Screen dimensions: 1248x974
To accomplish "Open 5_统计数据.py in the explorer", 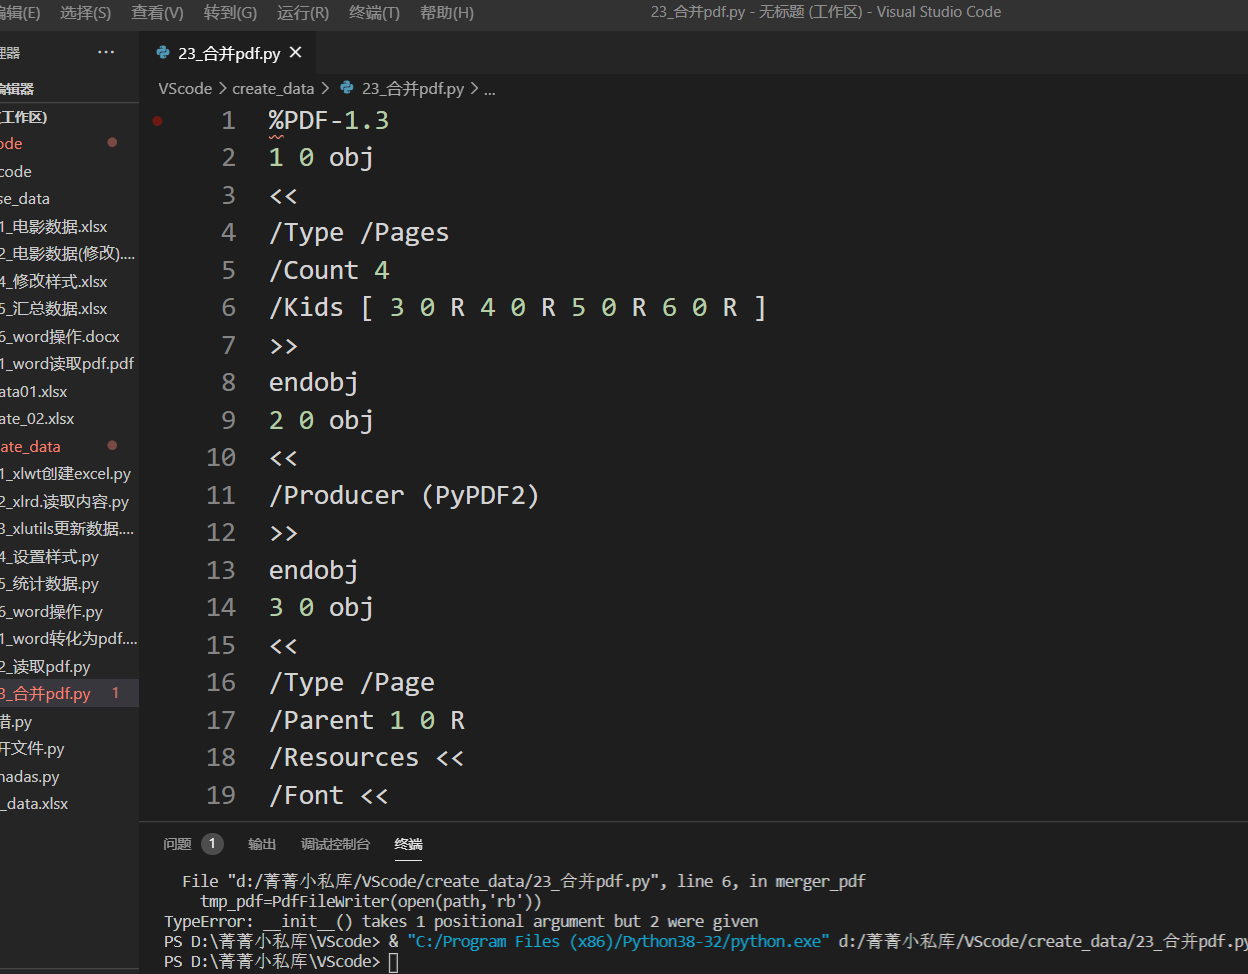I will coord(50,584).
